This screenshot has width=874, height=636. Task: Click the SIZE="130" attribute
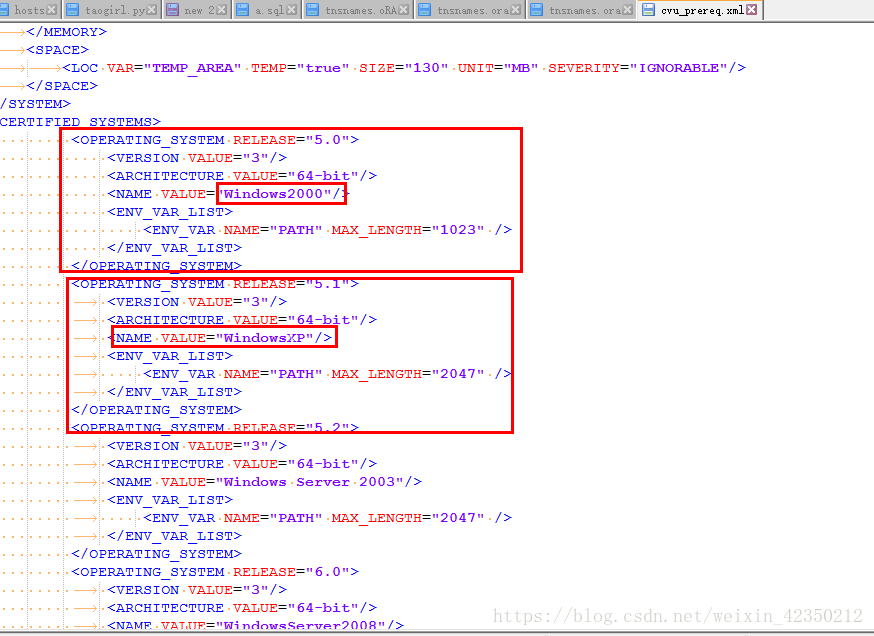404,68
